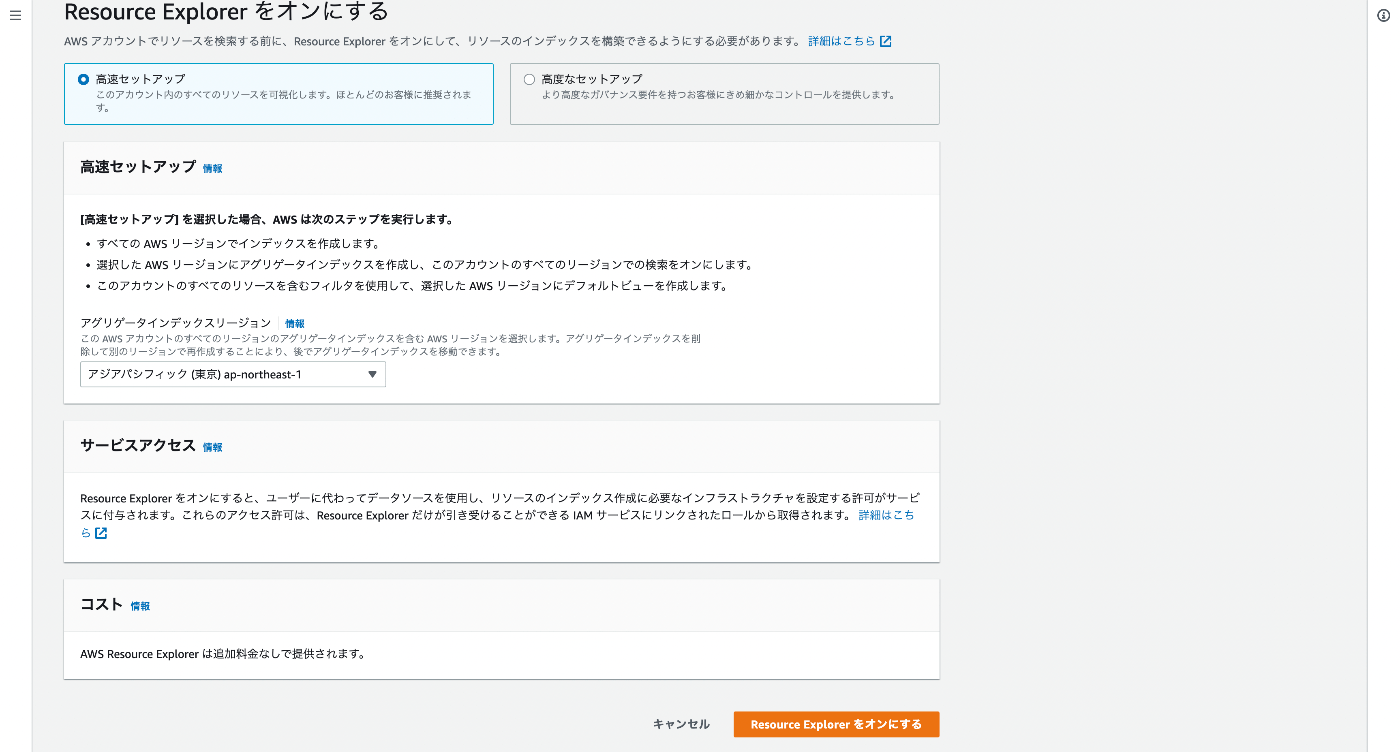The image size is (1400, 752).
Task: Select the 高速セットアップ radio button
Action: click(83, 79)
